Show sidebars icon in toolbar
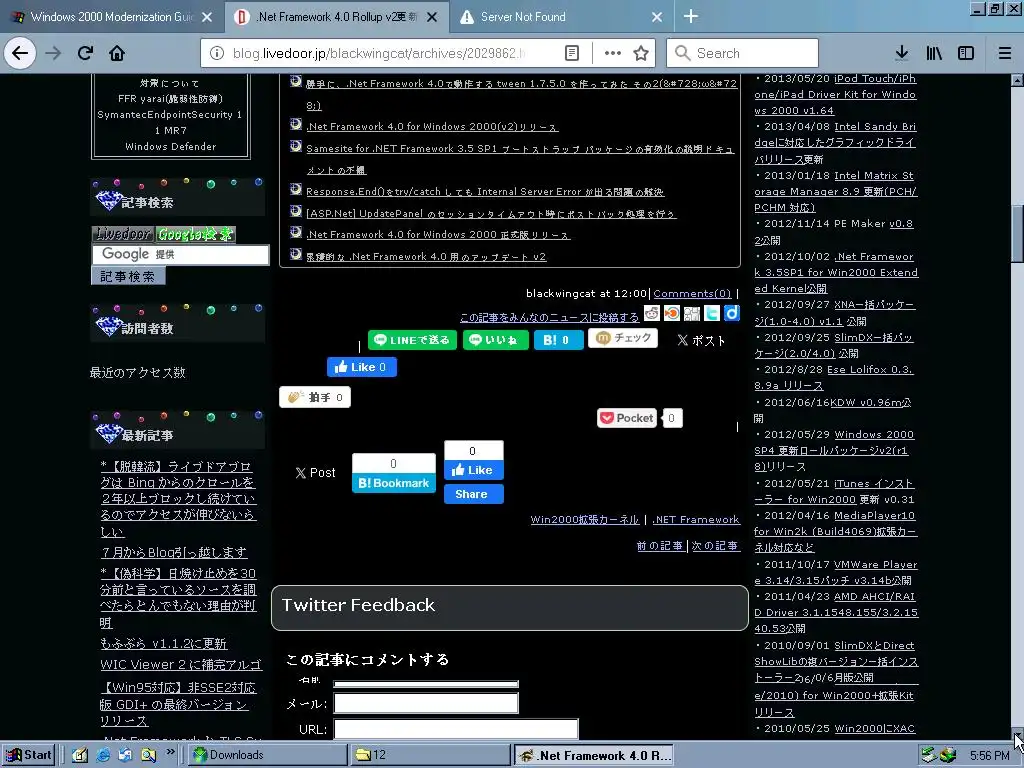Viewport: 1024px width, 768px height. (966, 53)
